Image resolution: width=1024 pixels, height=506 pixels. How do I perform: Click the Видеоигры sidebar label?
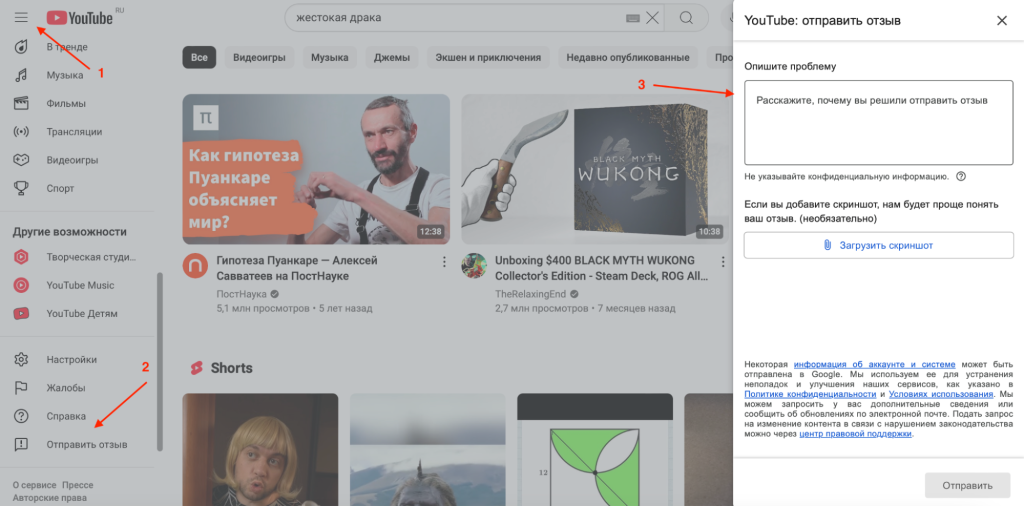[72, 160]
